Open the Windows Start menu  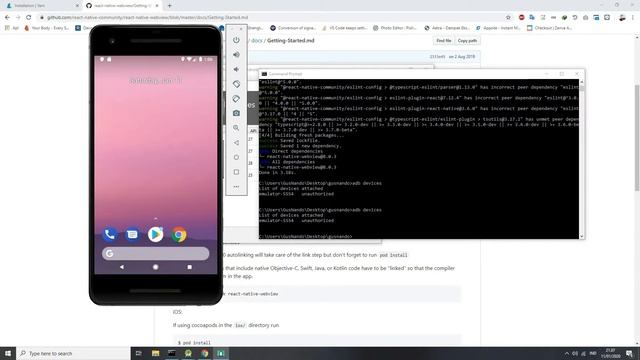point(8,353)
